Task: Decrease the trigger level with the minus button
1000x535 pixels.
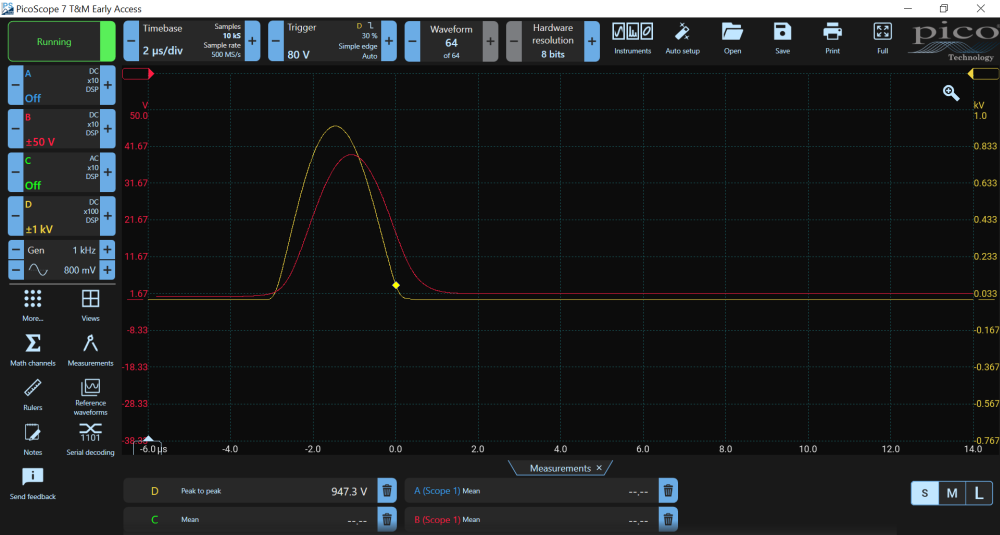Action: click(x=276, y=41)
